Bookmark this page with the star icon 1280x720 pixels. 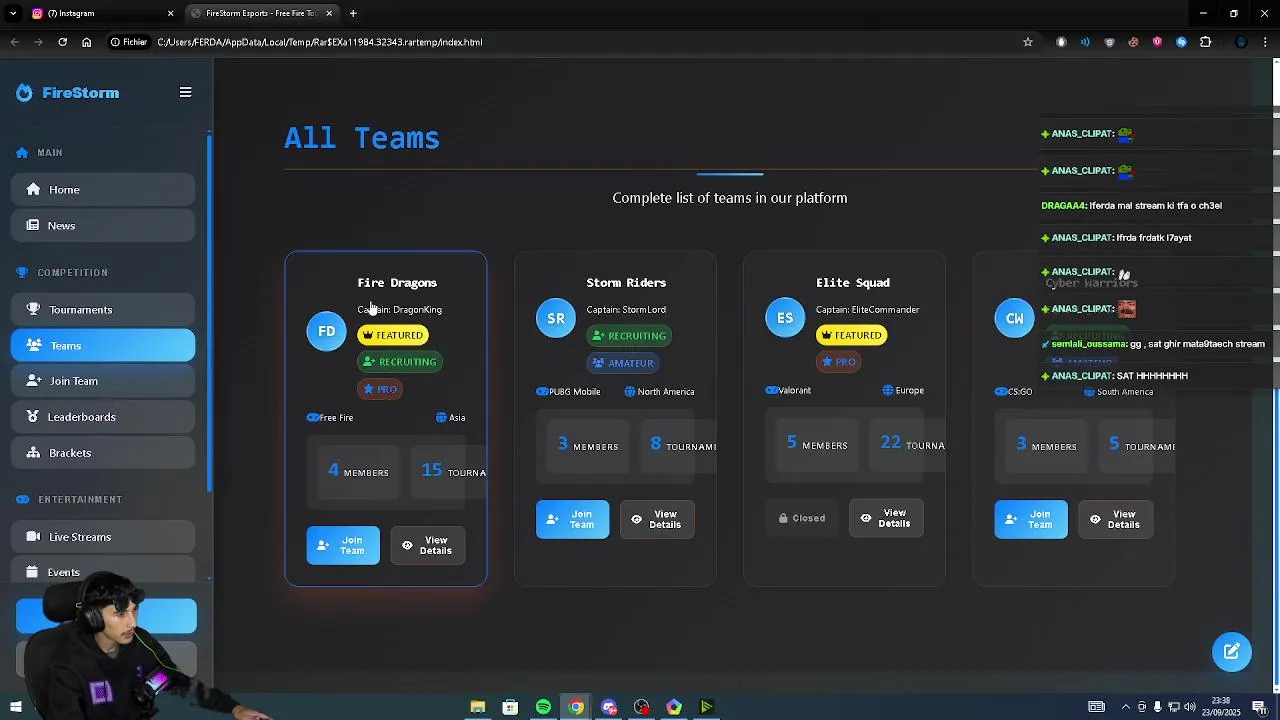point(1027,42)
